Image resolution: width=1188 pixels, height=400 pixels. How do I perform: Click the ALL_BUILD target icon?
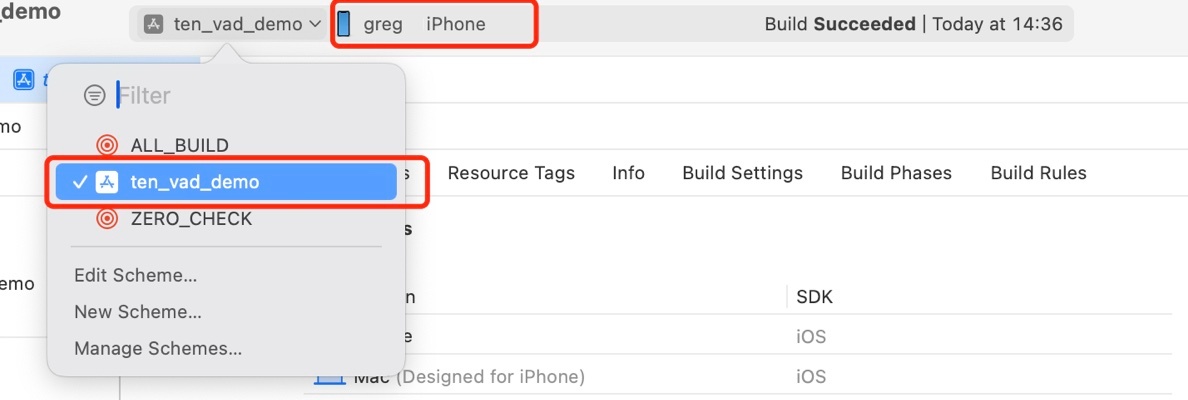pyautogui.click(x=107, y=145)
